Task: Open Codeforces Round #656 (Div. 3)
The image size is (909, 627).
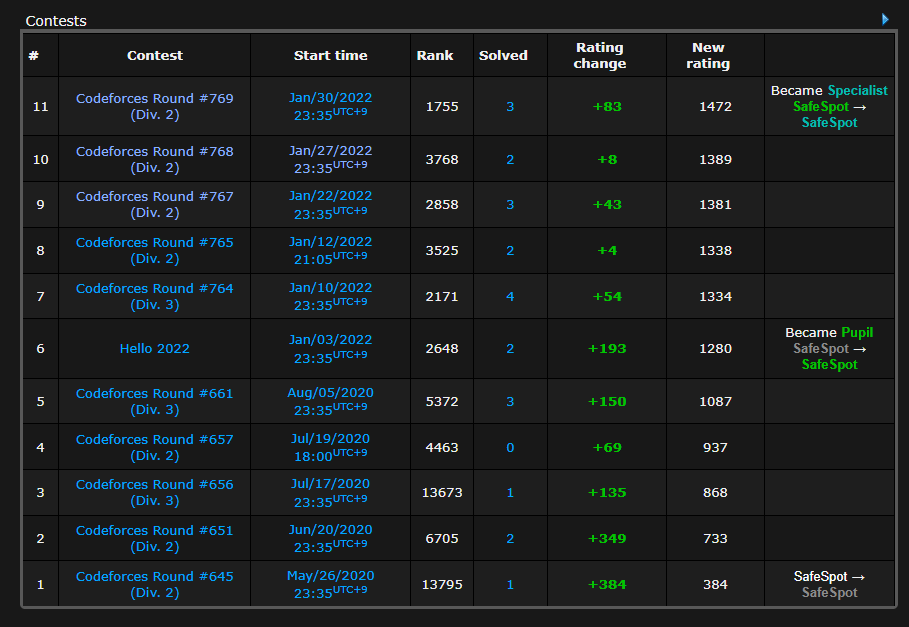Action: pos(155,493)
